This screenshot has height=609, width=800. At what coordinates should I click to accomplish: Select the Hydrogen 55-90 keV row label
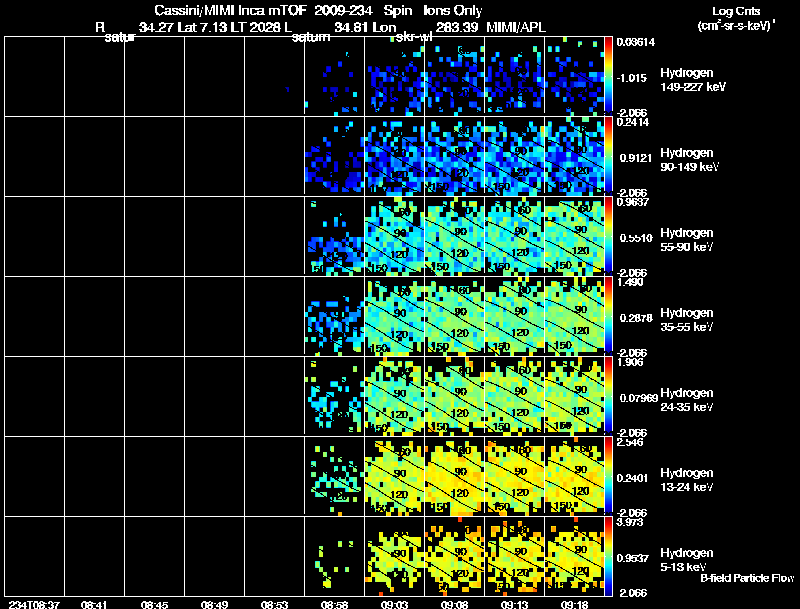point(687,240)
